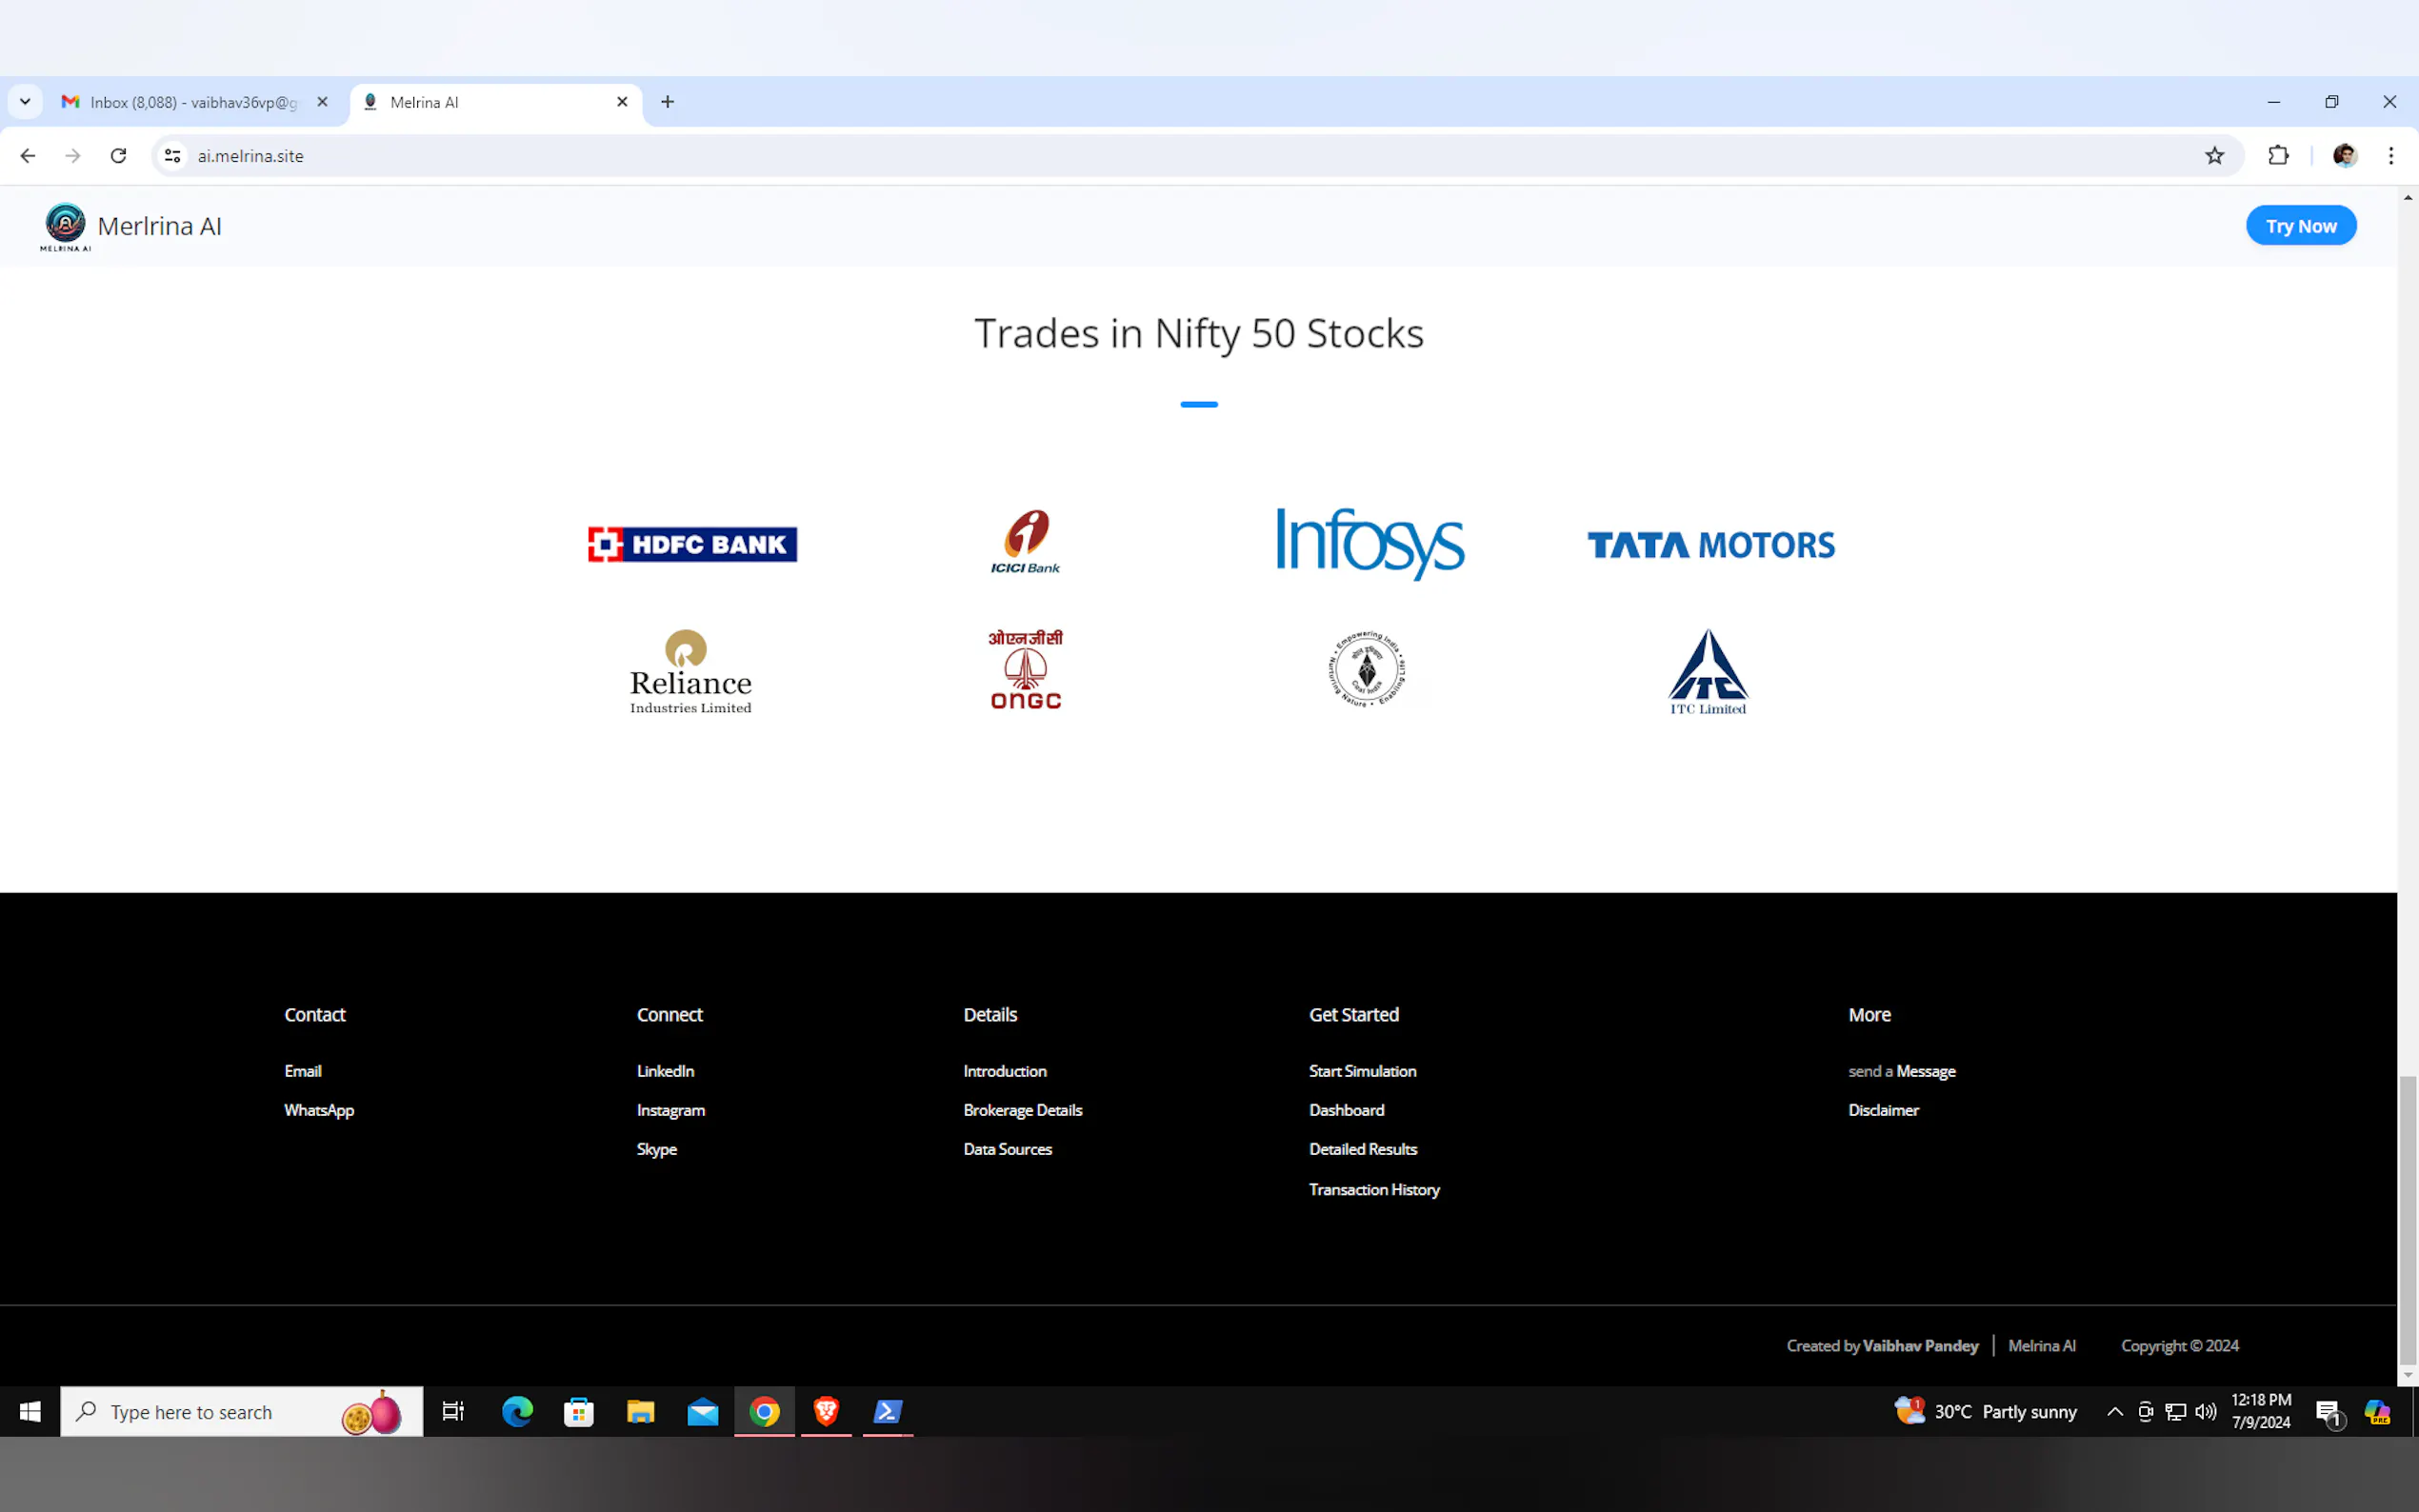Expand the tab search dropdown arrow

(25, 102)
